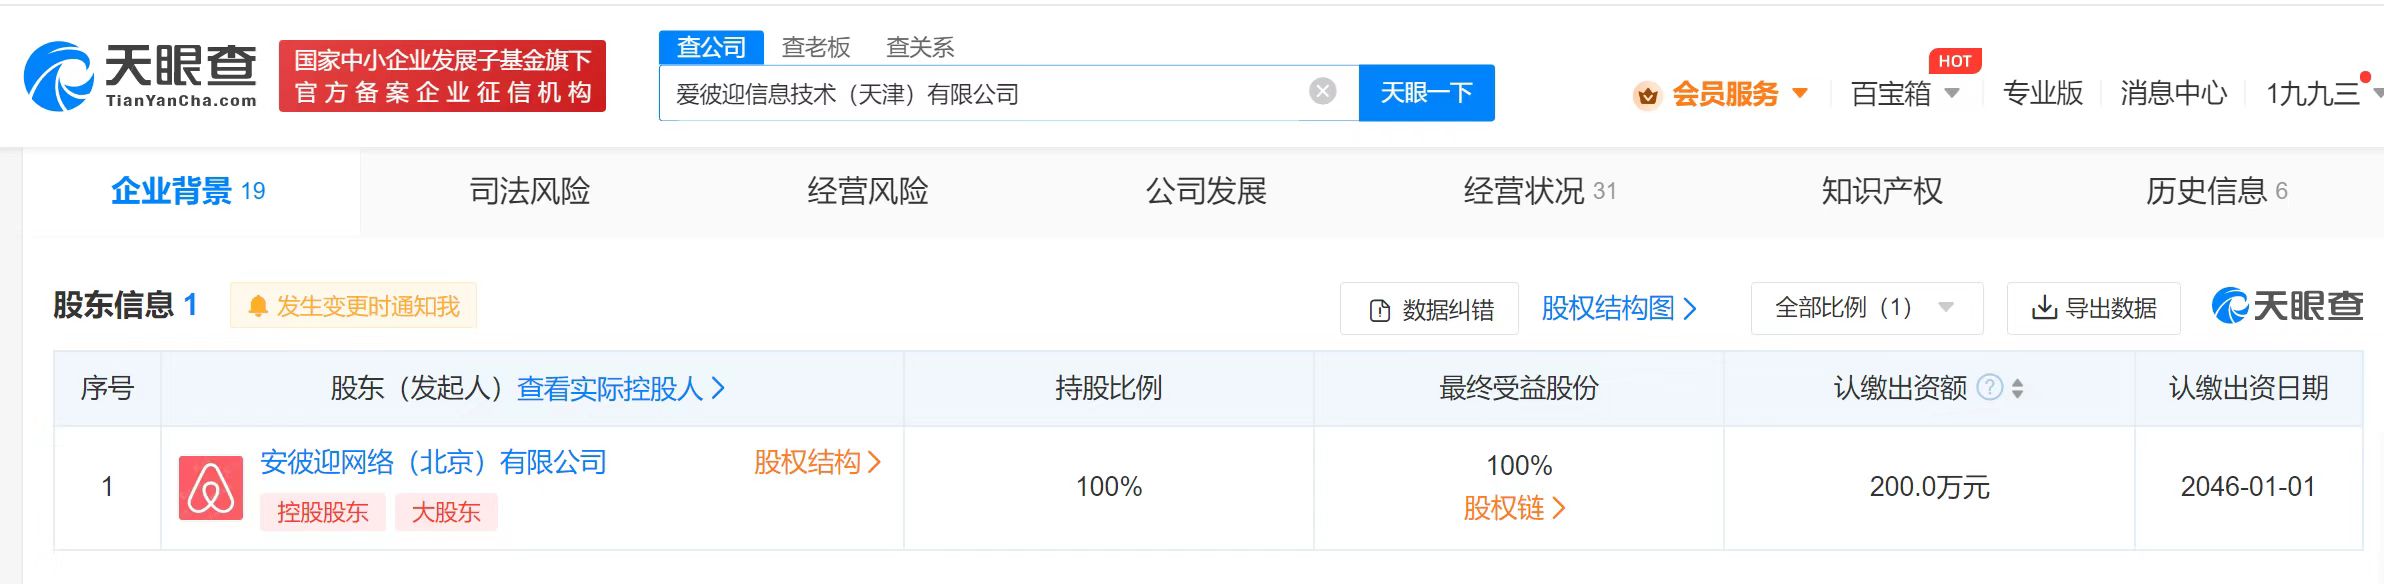Click the 序号 column header
This screenshot has width=2384, height=584.
(107, 388)
